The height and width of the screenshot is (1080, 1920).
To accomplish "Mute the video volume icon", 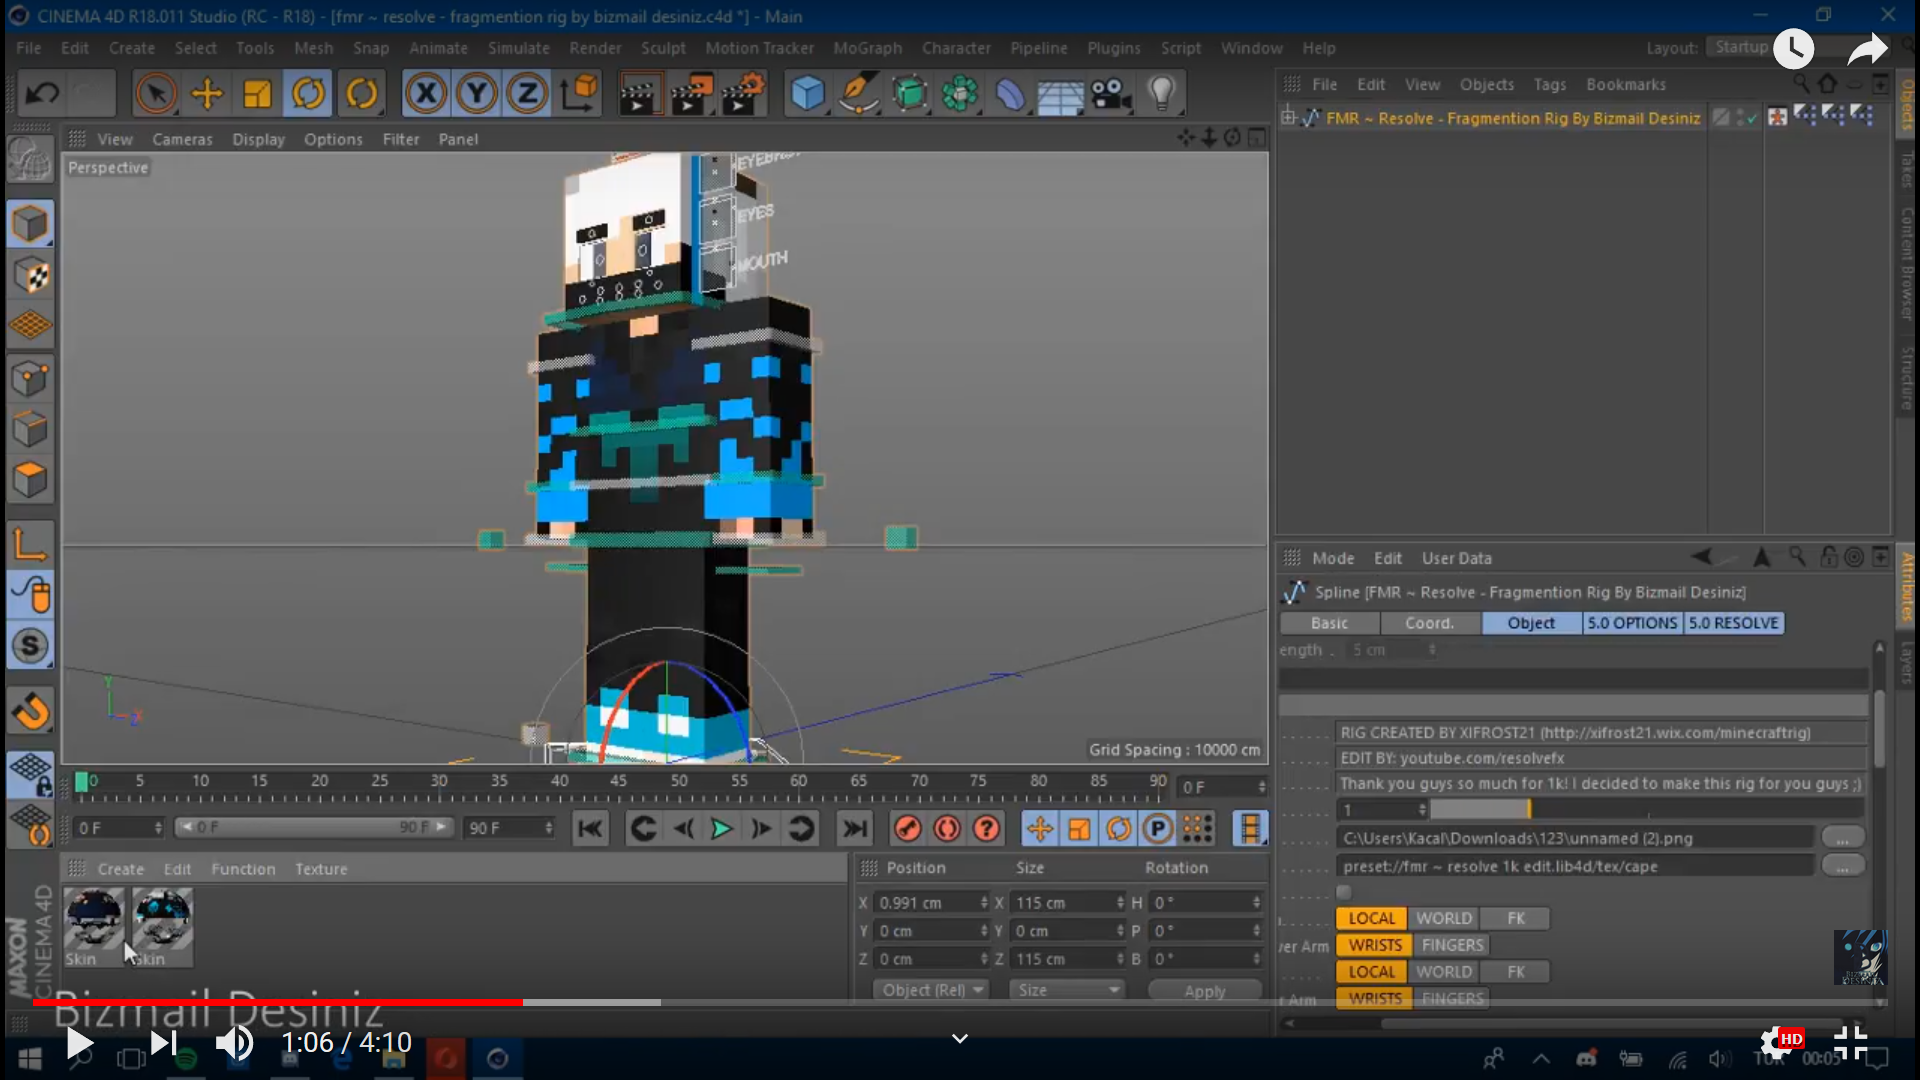I will [x=234, y=1044].
